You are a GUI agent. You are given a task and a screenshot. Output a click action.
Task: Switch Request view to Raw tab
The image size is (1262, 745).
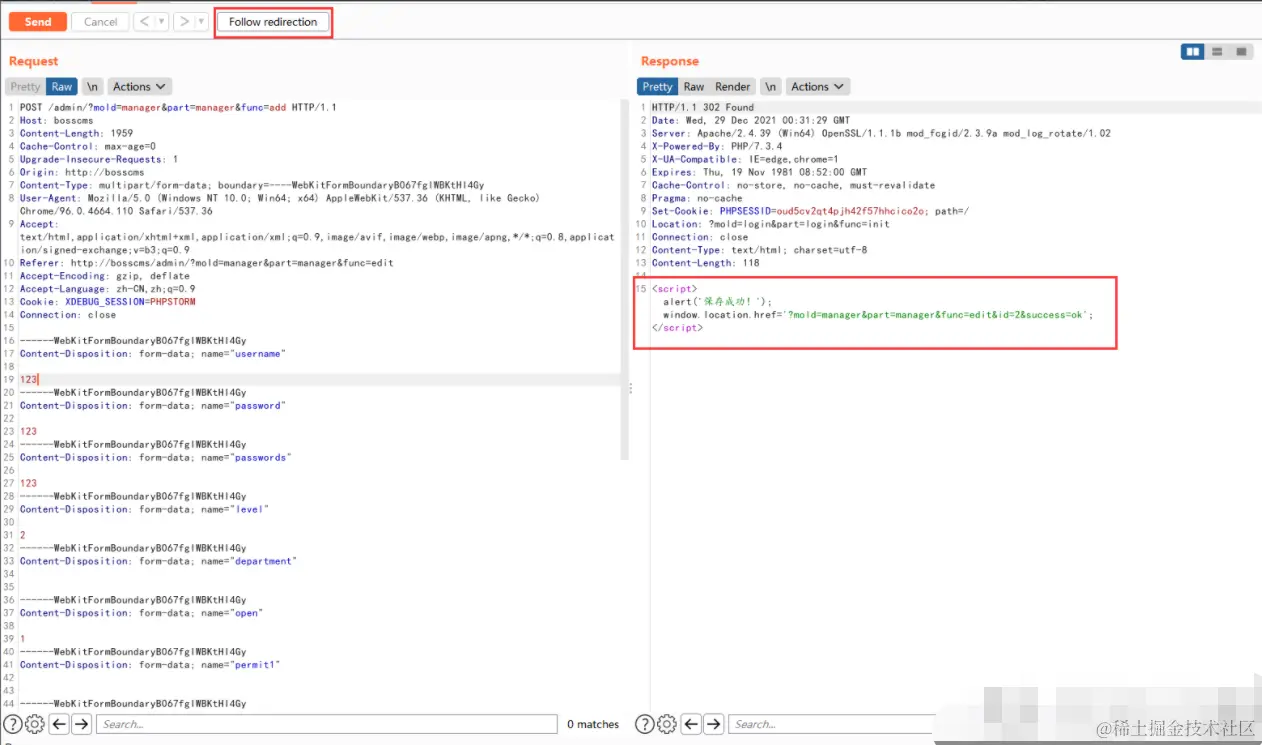62,87
